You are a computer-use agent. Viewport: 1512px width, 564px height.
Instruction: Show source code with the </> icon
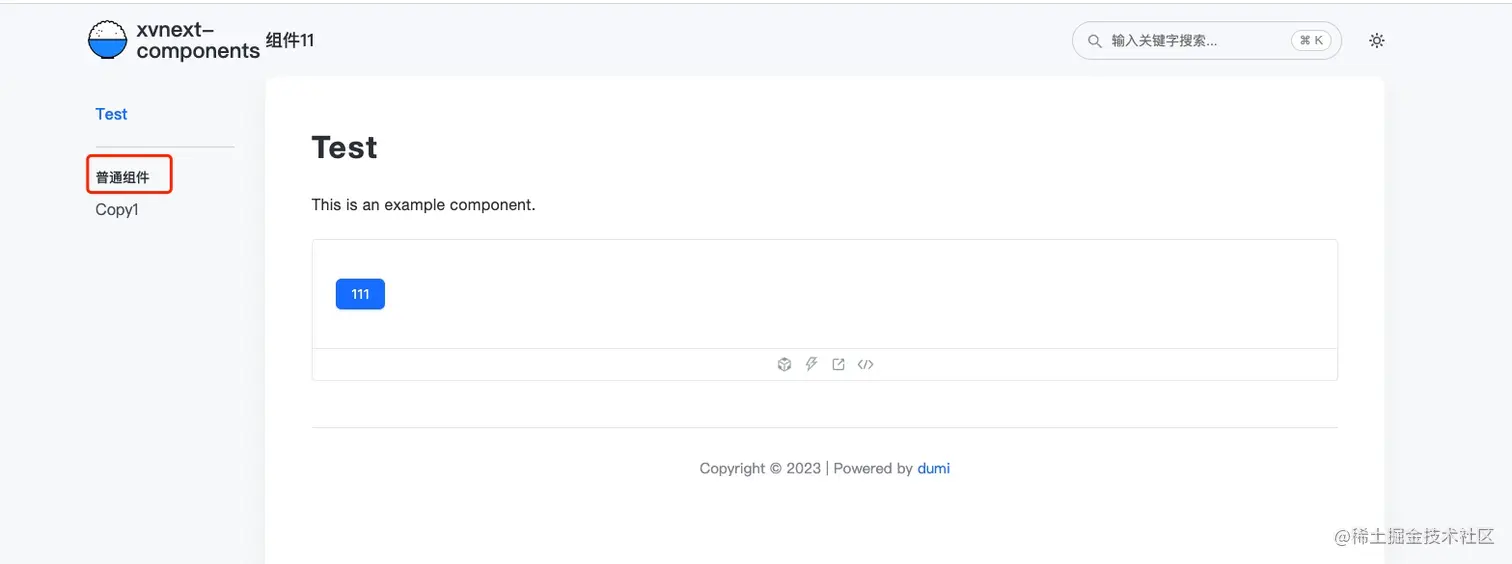pos(866,365)
